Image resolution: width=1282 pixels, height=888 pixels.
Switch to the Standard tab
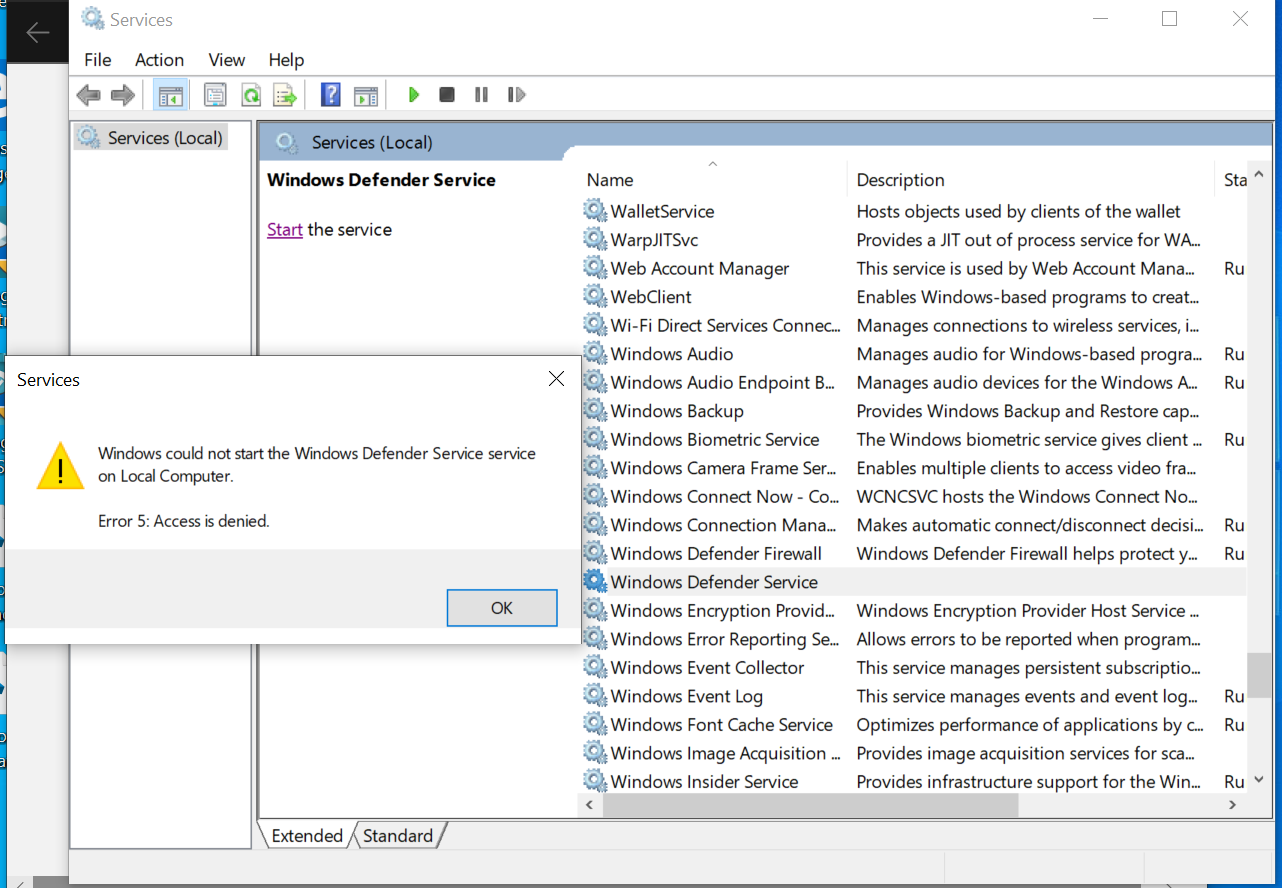point(398,836)
